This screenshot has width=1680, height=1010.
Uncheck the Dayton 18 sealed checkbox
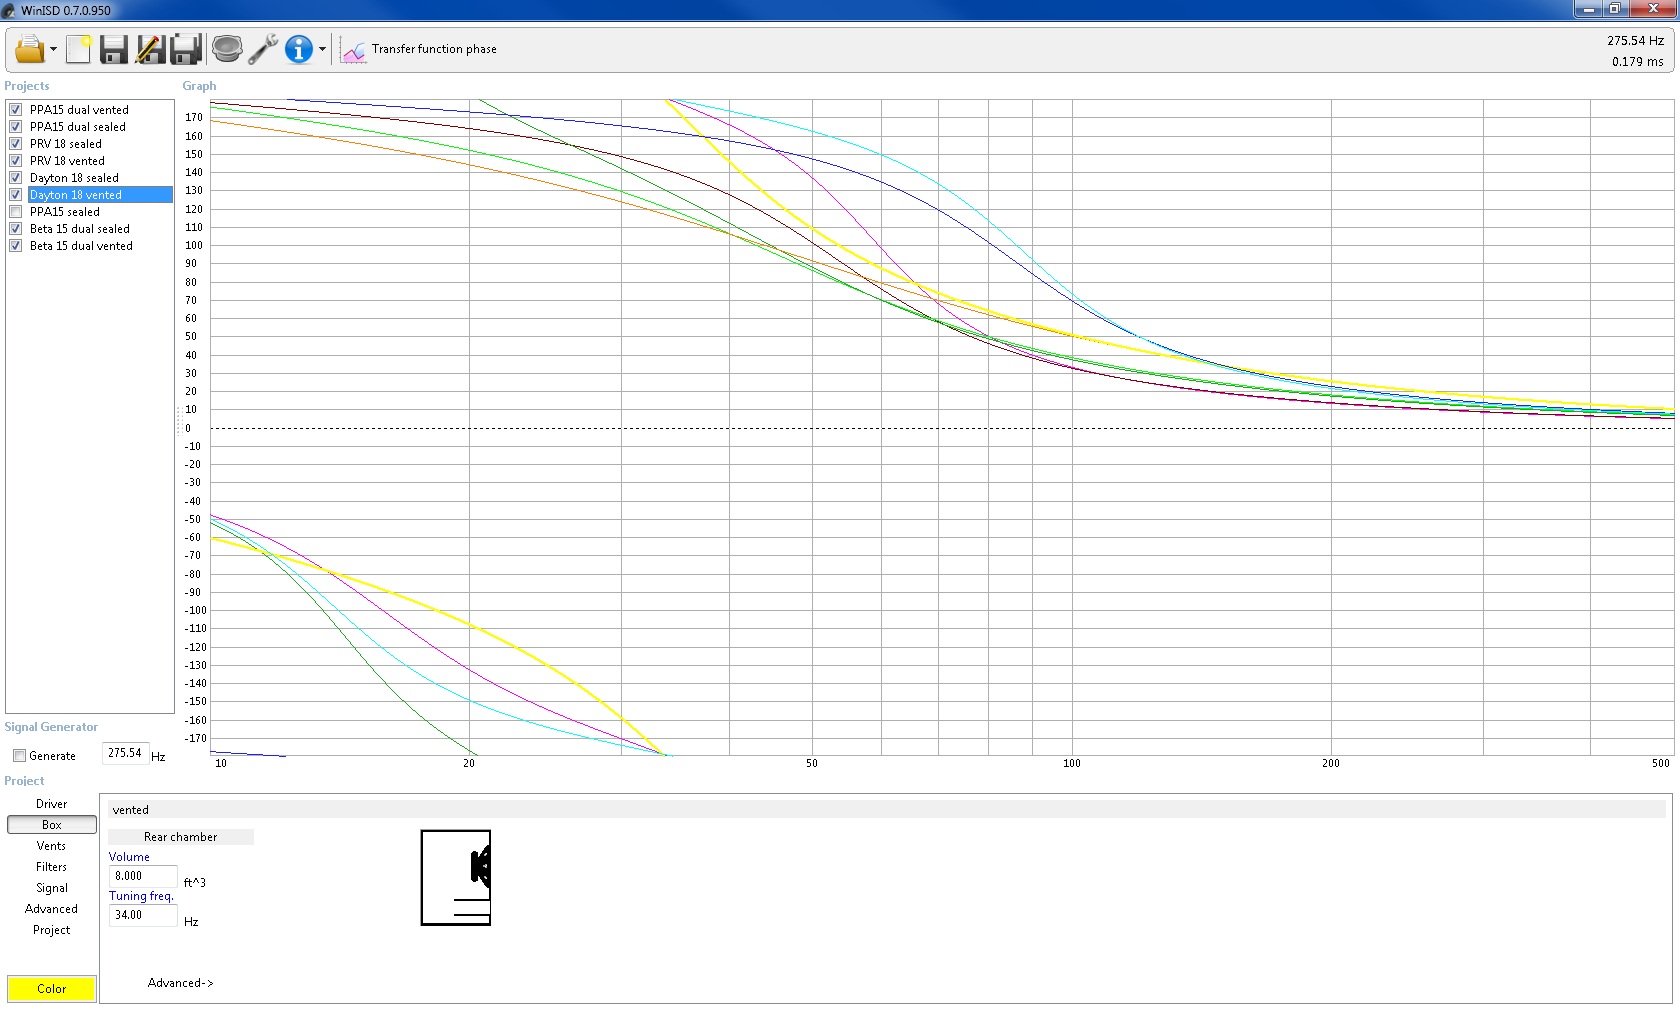(16, 178)
